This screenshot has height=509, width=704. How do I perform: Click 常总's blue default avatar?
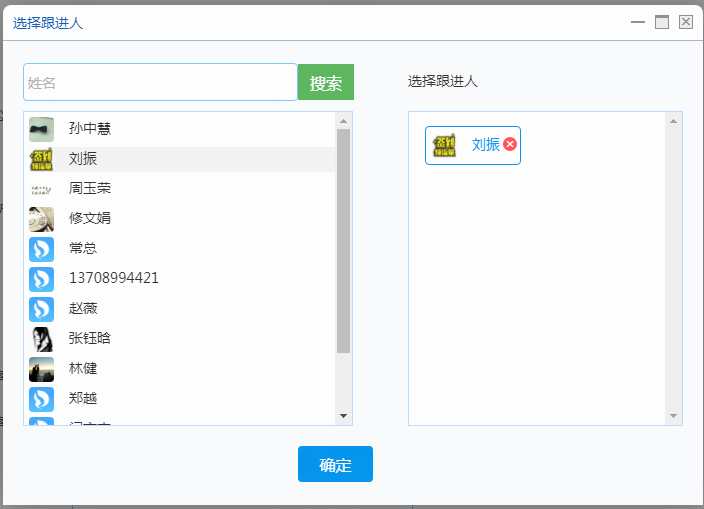pos(41,249)
